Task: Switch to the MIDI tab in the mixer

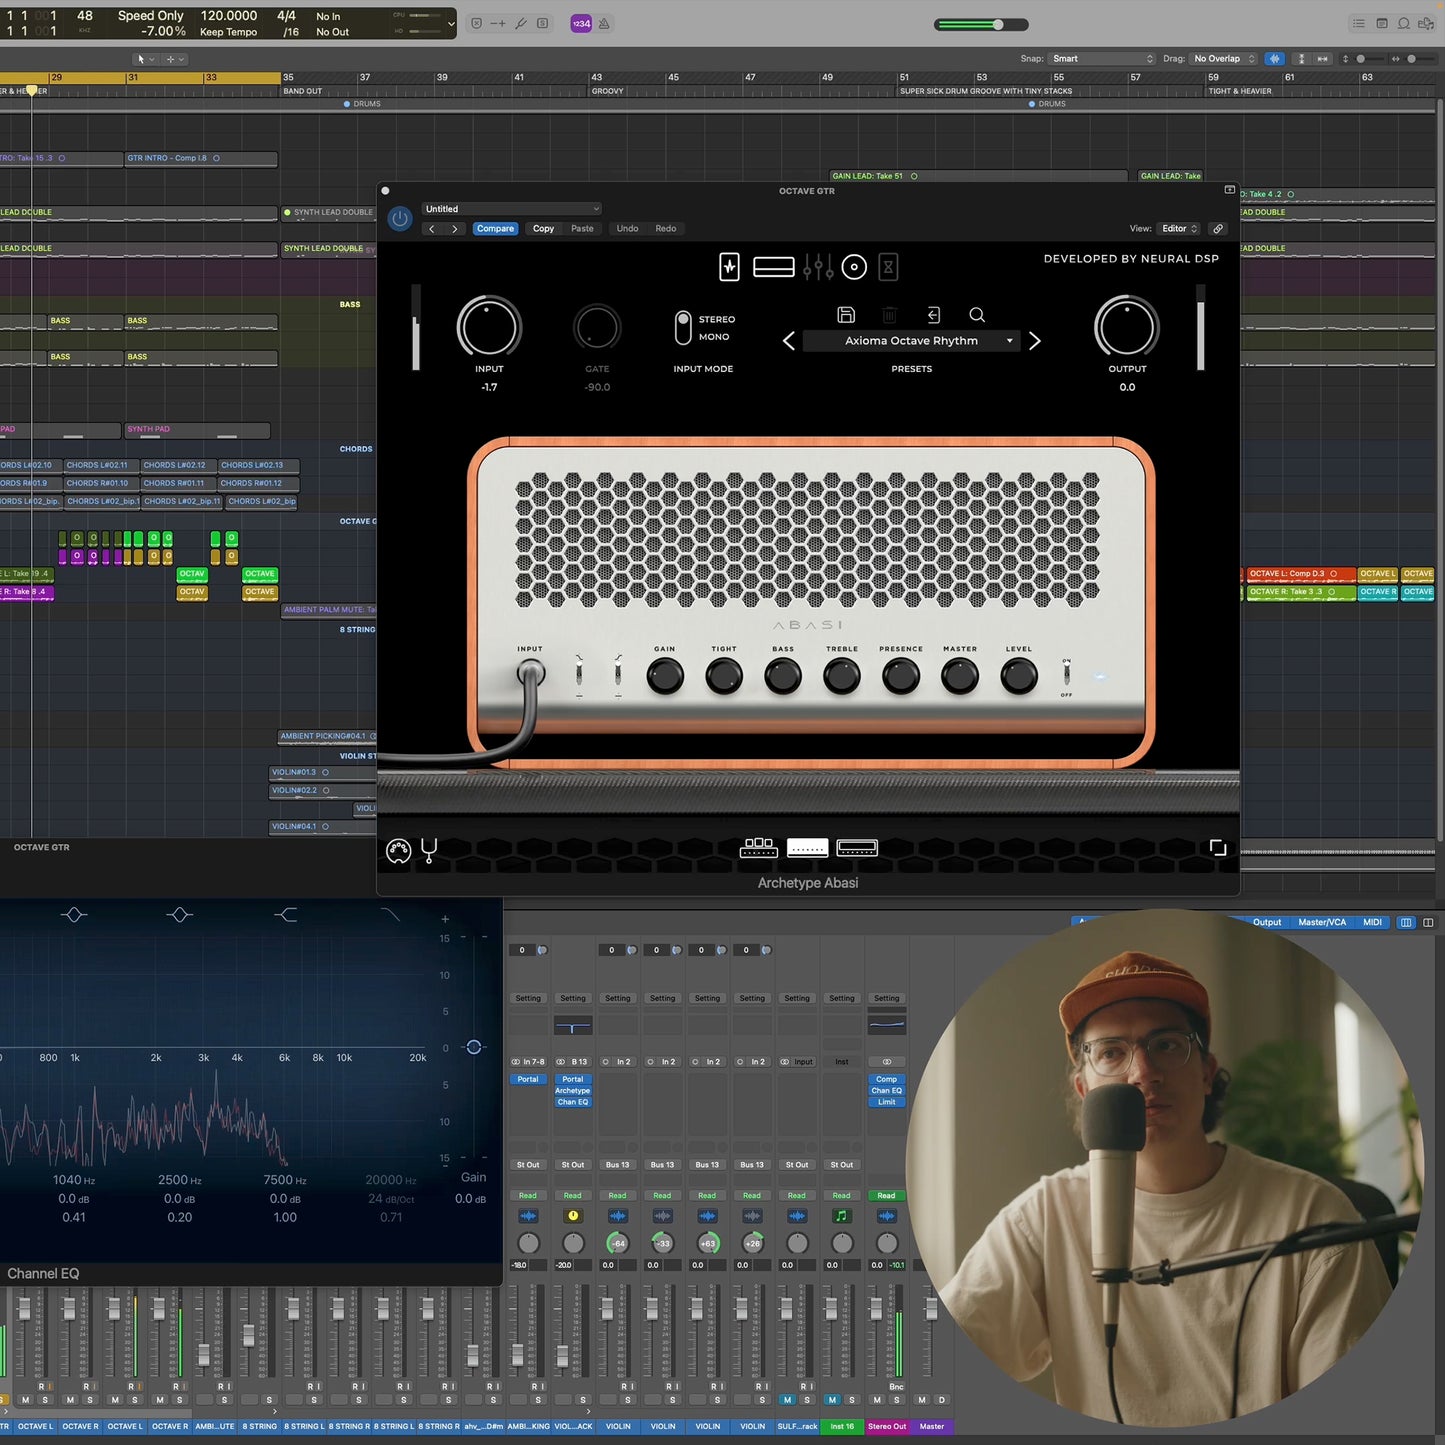Action: point(1372,922)
